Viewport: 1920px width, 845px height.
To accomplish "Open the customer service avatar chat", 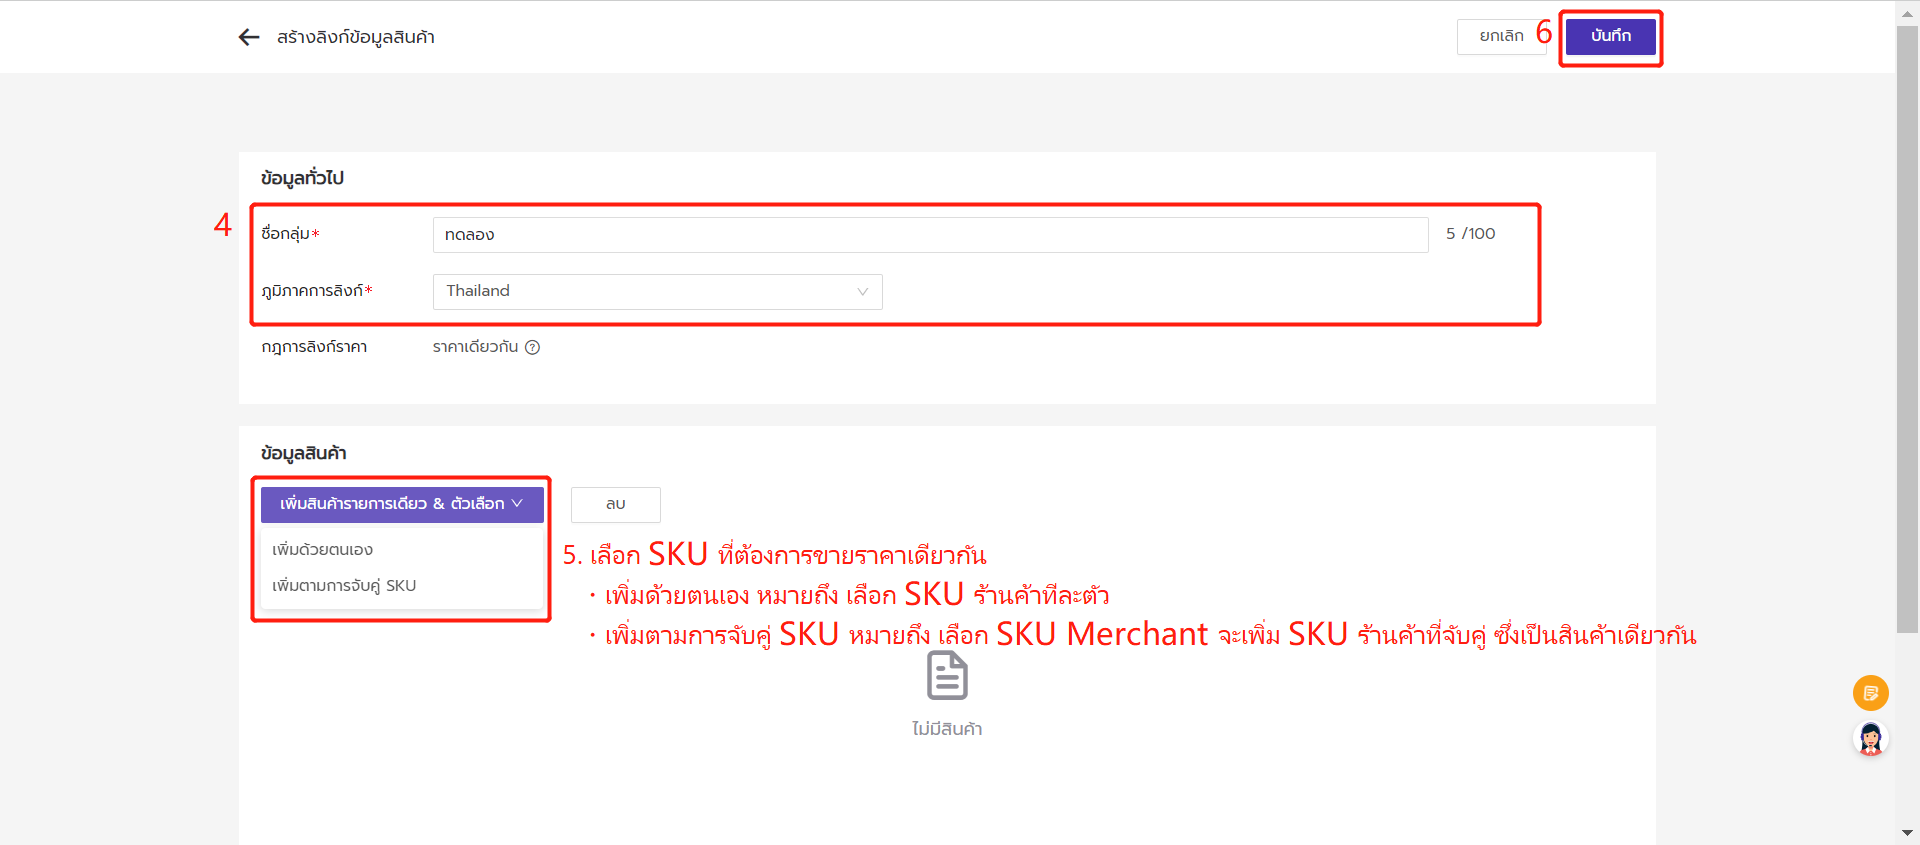I will coord(1870,739).
